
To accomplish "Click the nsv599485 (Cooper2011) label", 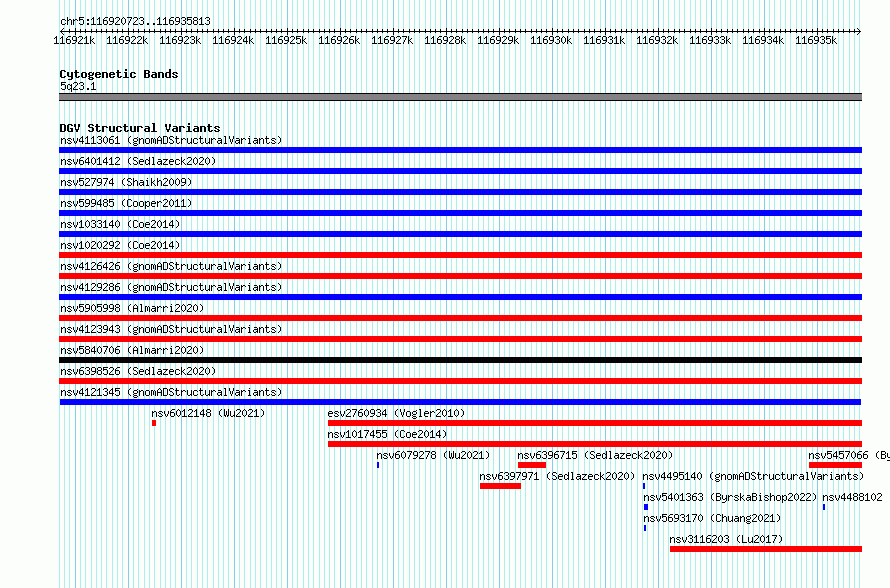I will tap(126, 203).
